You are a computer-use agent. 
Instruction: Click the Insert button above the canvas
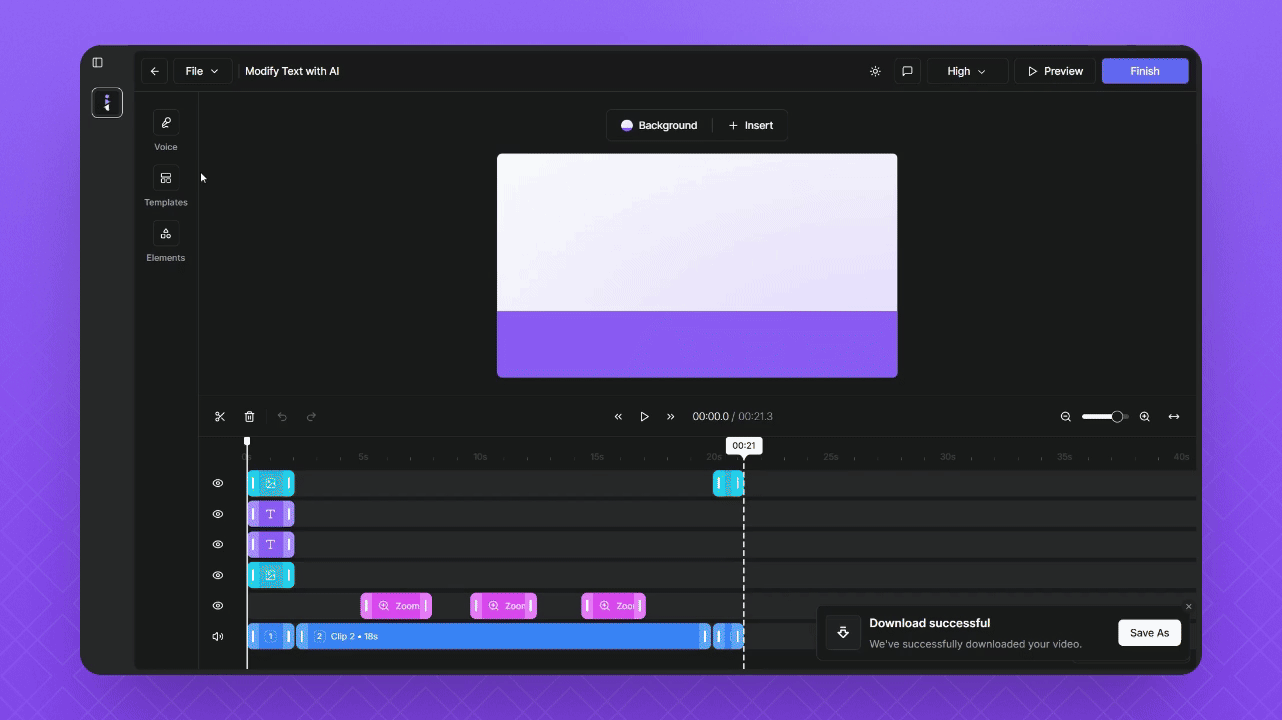tap(751, 125)
